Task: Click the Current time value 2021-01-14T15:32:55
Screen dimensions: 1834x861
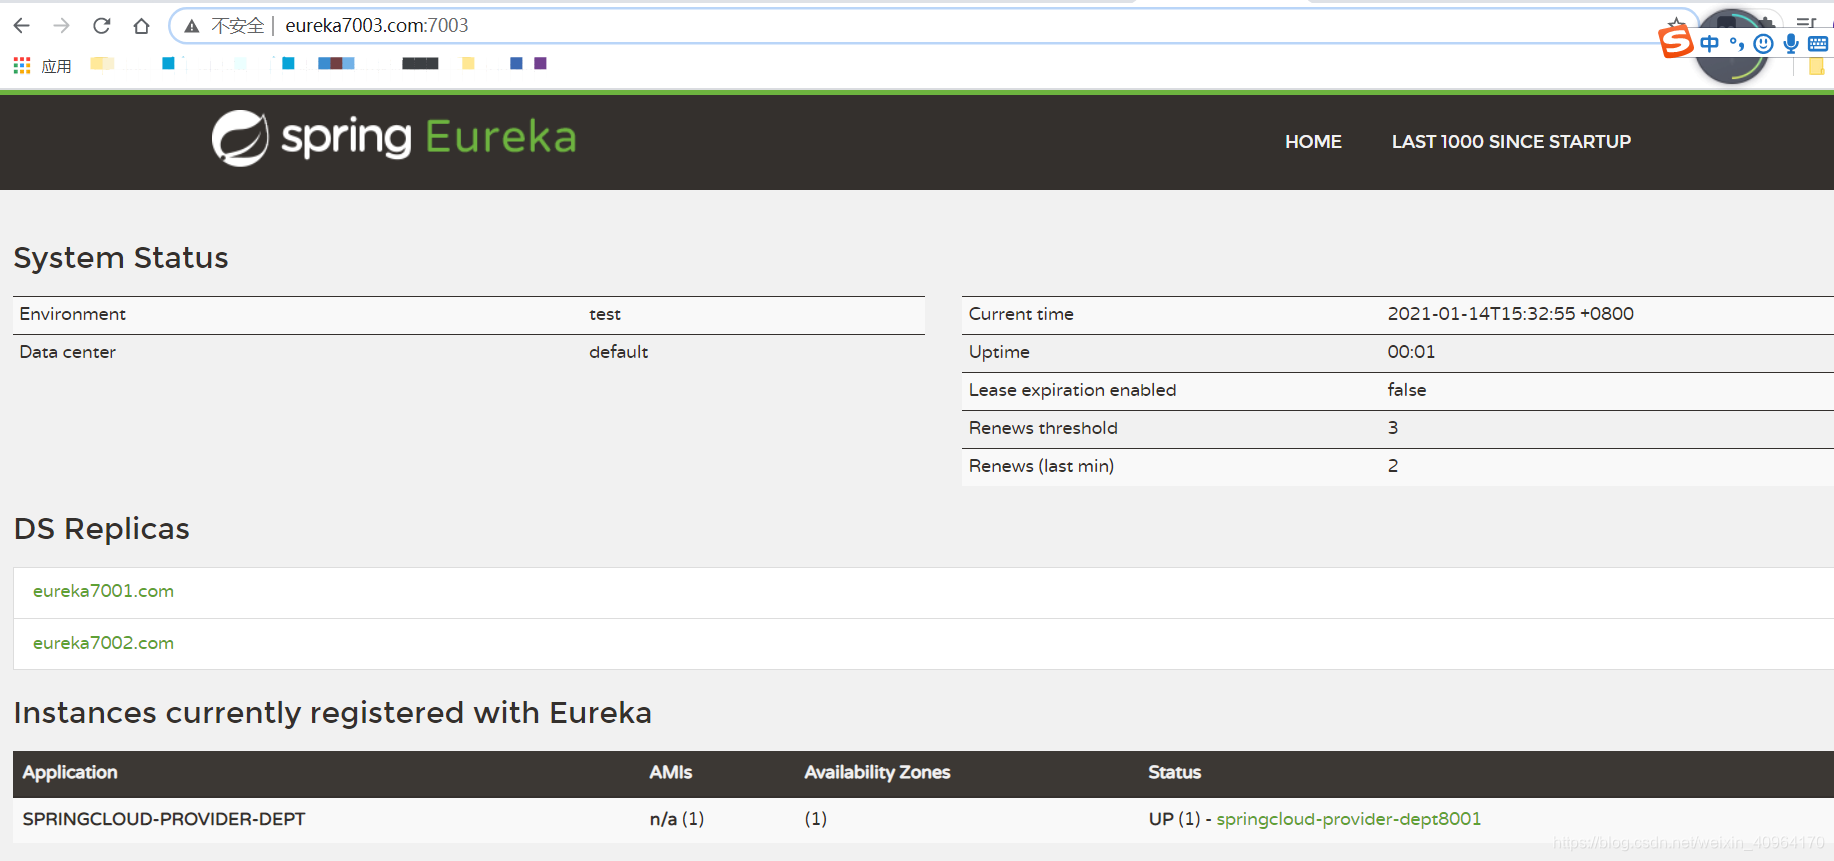Action: pos(1510,314)
